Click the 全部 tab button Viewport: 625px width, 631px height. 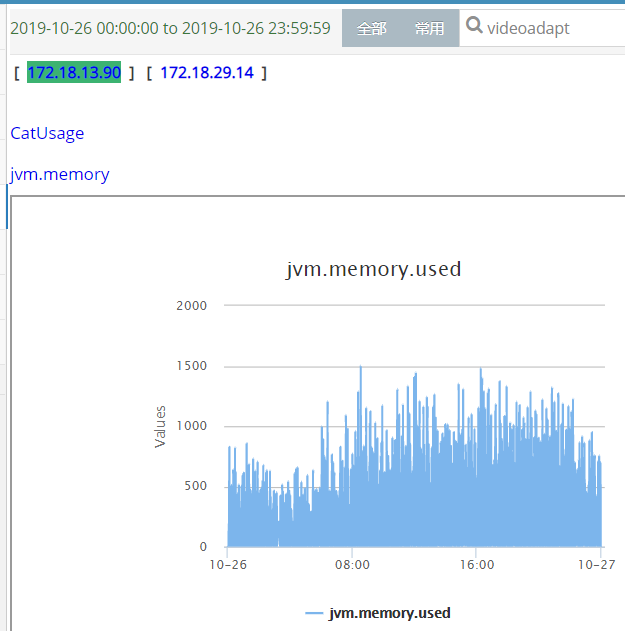coord(371,28)
